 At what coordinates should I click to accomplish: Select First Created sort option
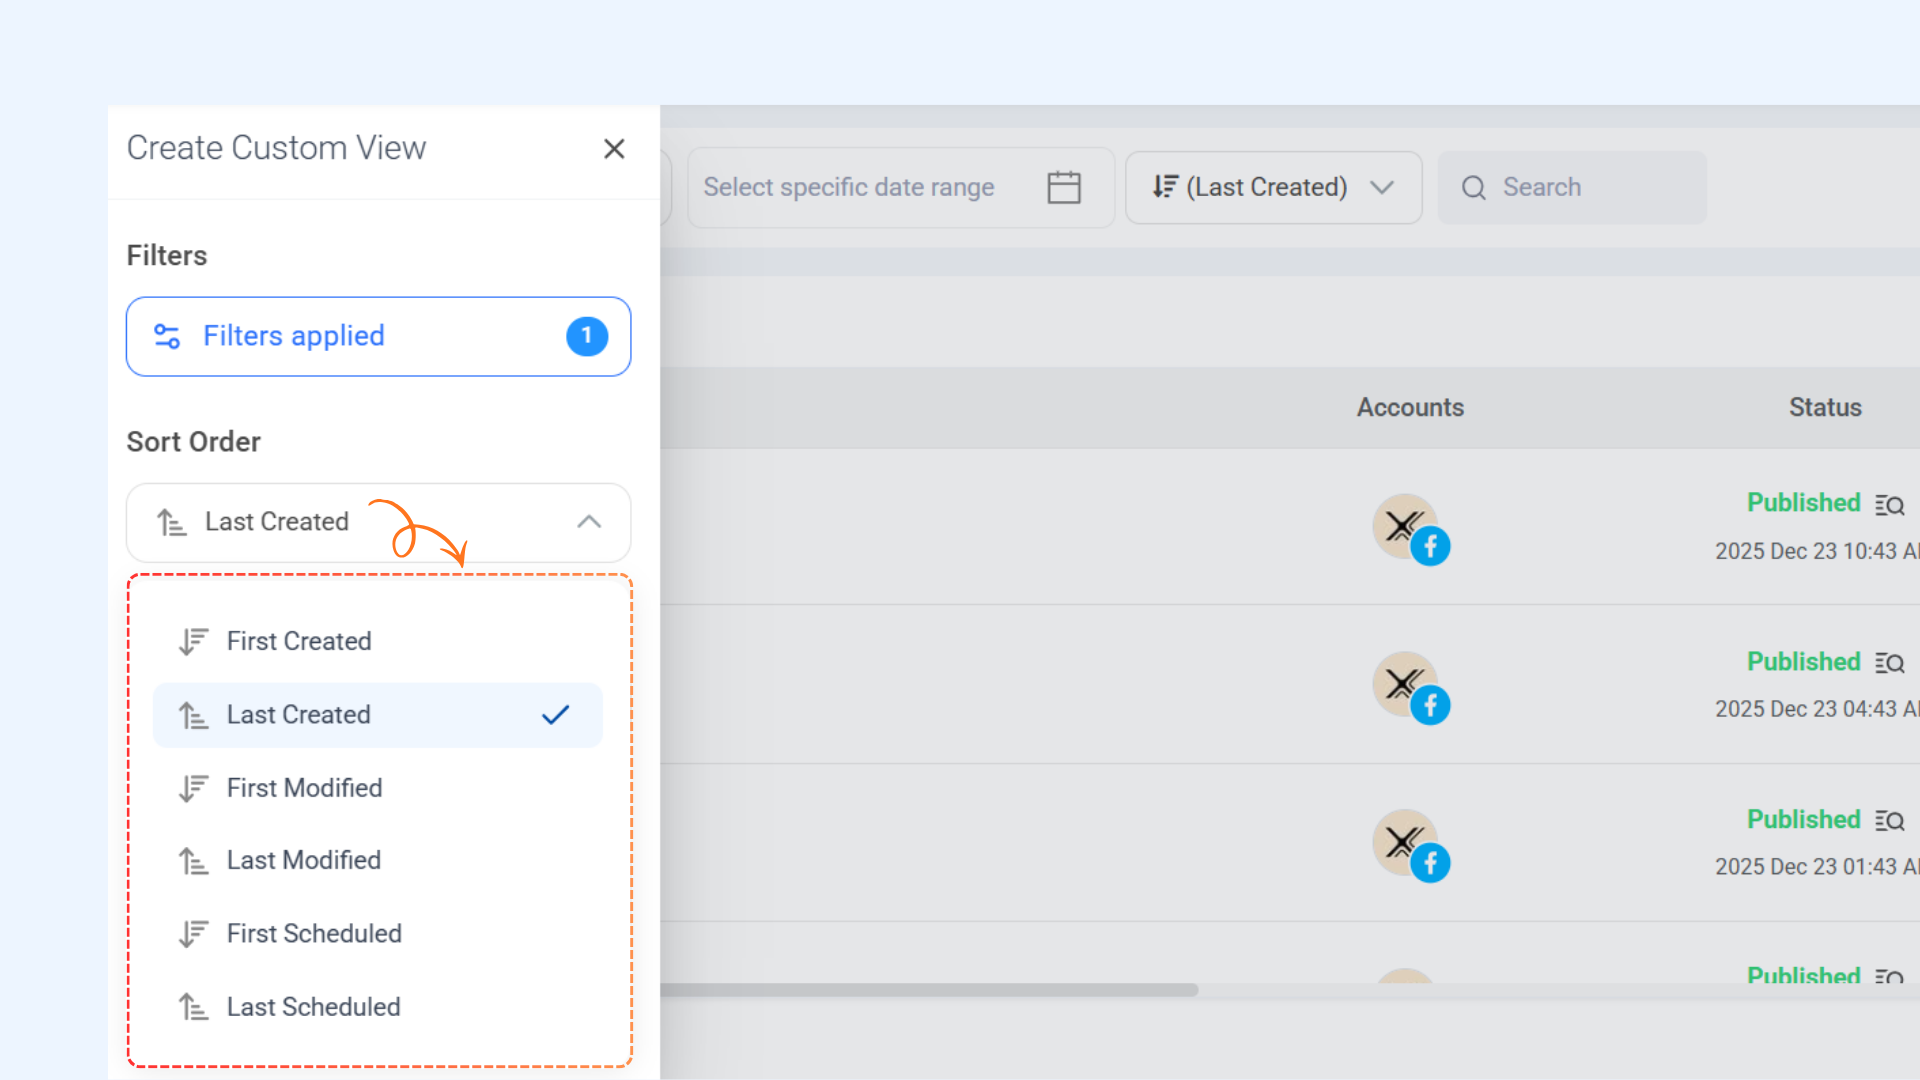(299, 641)
